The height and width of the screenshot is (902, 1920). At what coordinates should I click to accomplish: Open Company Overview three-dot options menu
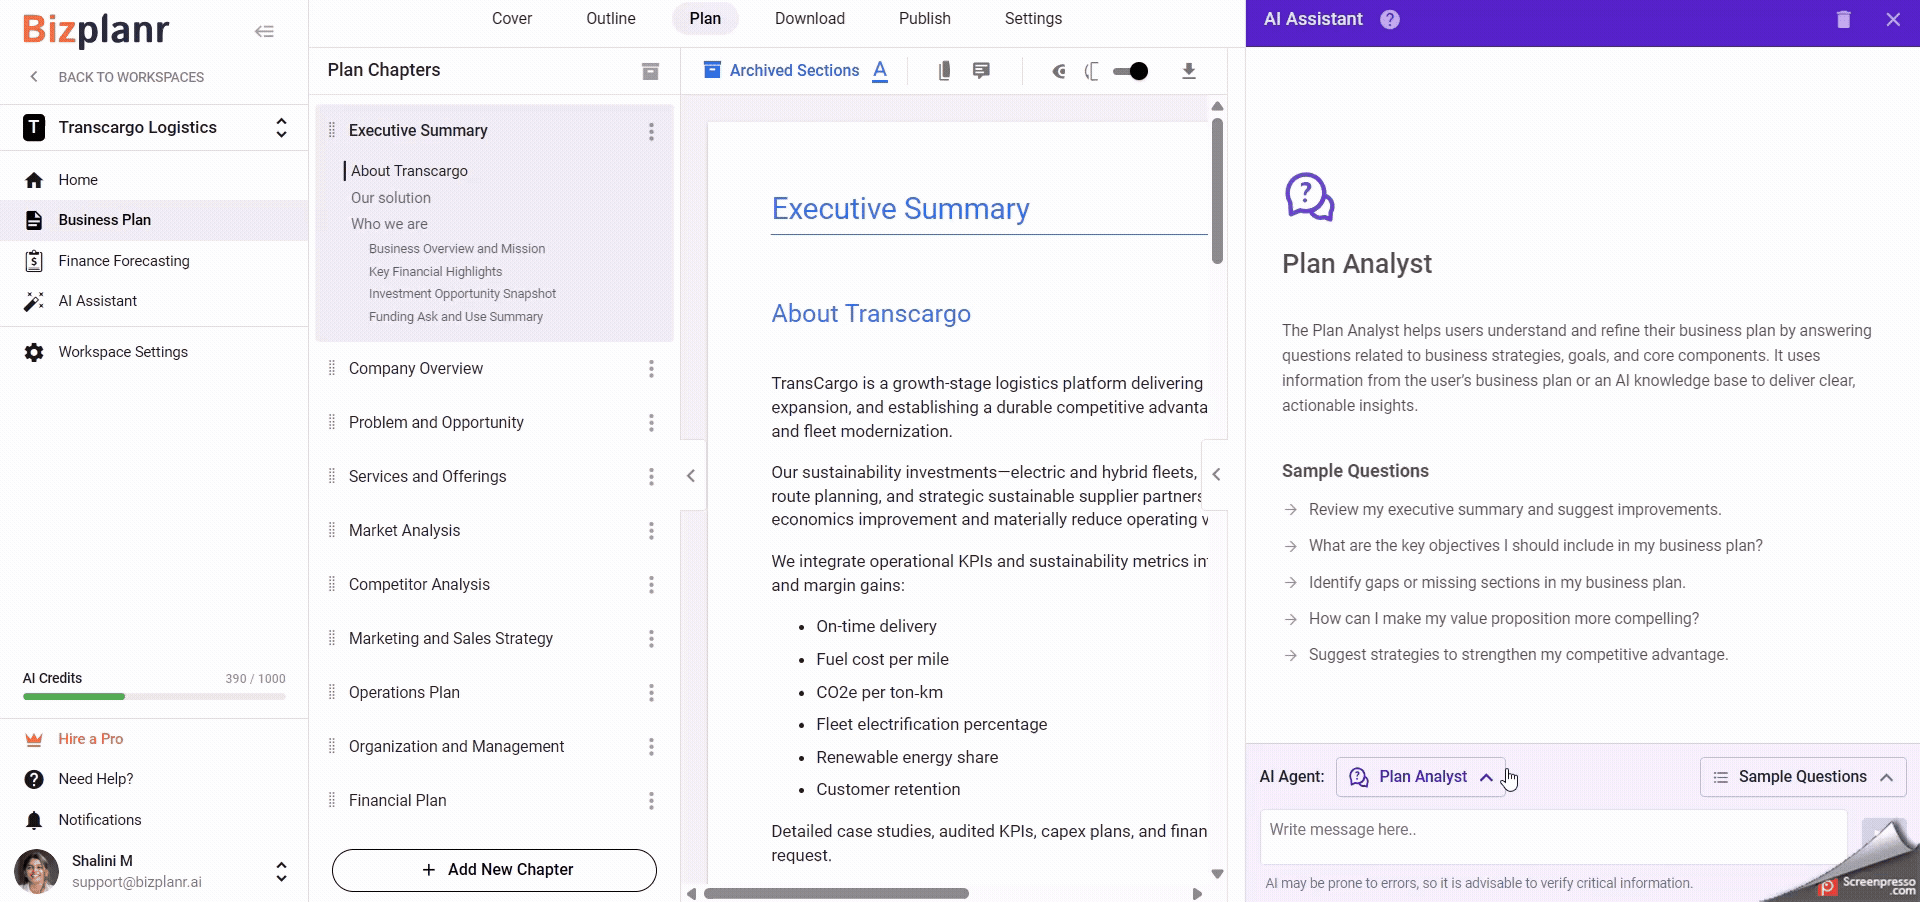coord(651,369)
